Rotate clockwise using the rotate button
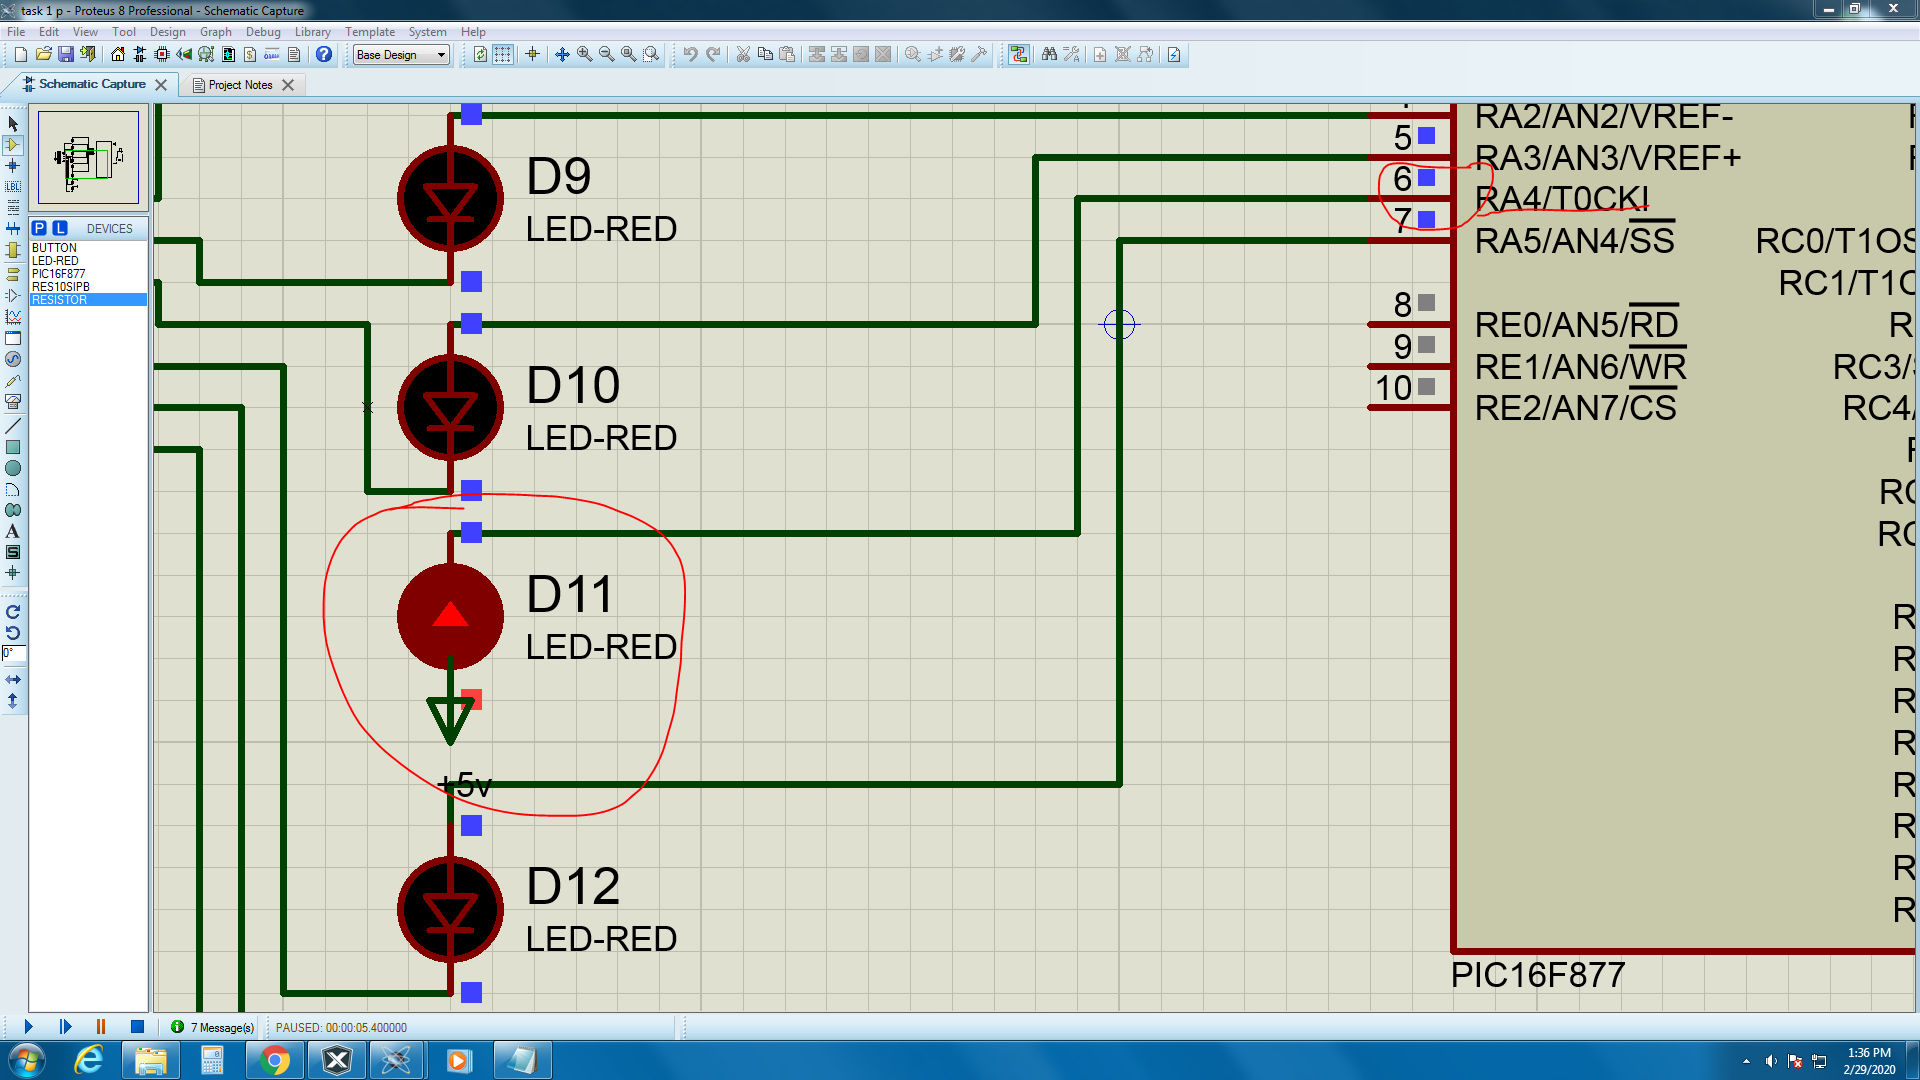The height and width of the screenshot is (1080, 1920). pyautogui.click(x=13, y=612)
